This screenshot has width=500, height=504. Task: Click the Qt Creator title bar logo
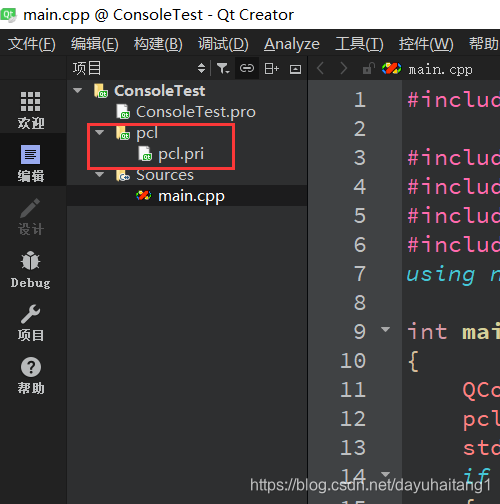tap(8, 15)
